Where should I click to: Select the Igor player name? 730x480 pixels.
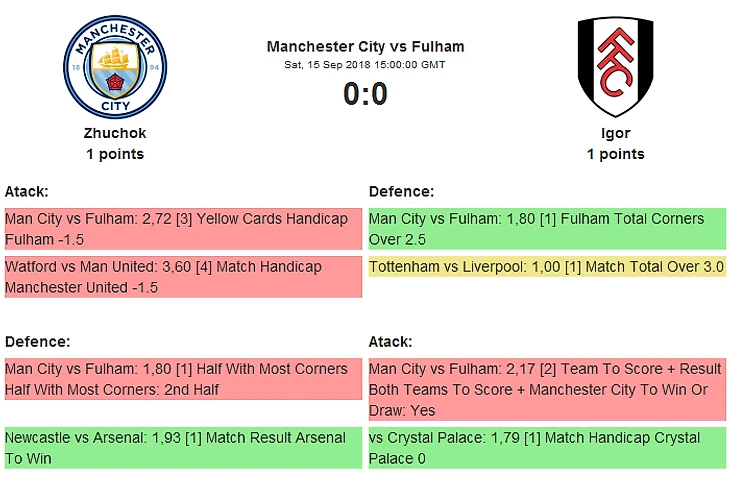[615, 133]
